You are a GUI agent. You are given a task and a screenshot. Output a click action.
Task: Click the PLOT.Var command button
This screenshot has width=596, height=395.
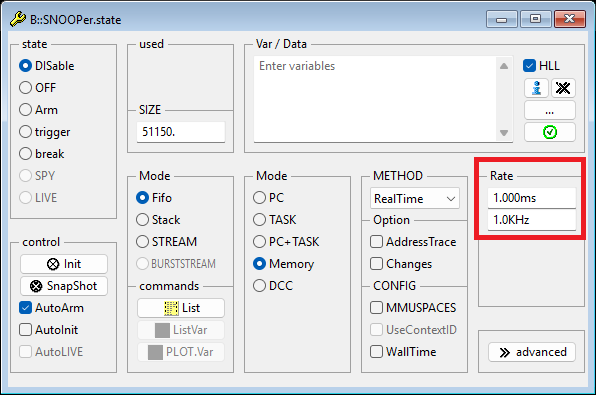(181, 352)
